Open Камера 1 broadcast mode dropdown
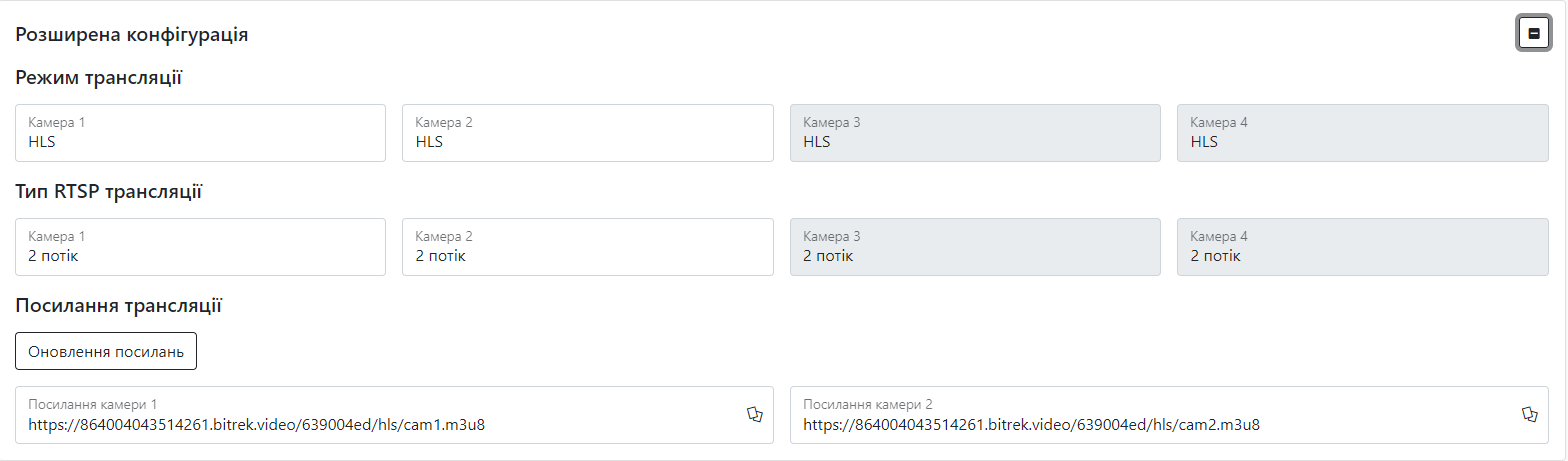The image size is (1568, 461). 201,133
